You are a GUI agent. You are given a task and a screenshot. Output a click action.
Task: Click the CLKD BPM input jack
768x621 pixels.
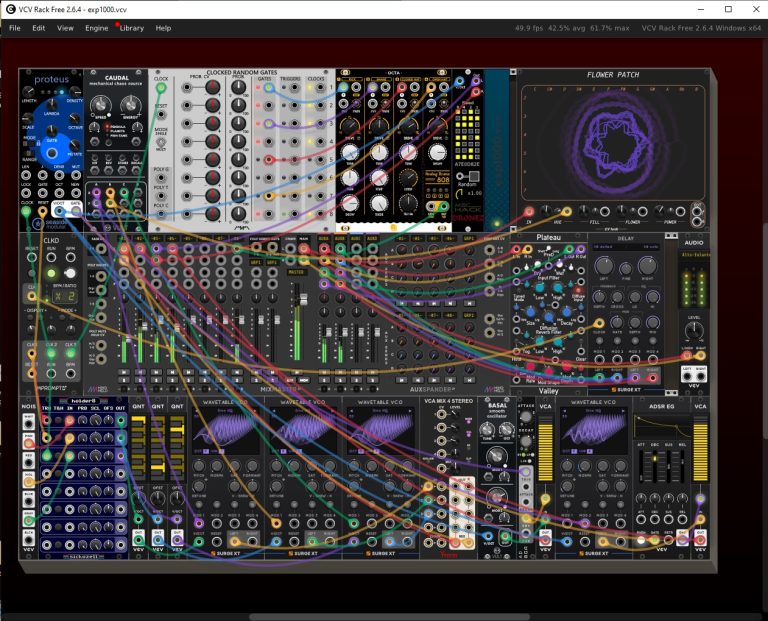coord(71,257)
